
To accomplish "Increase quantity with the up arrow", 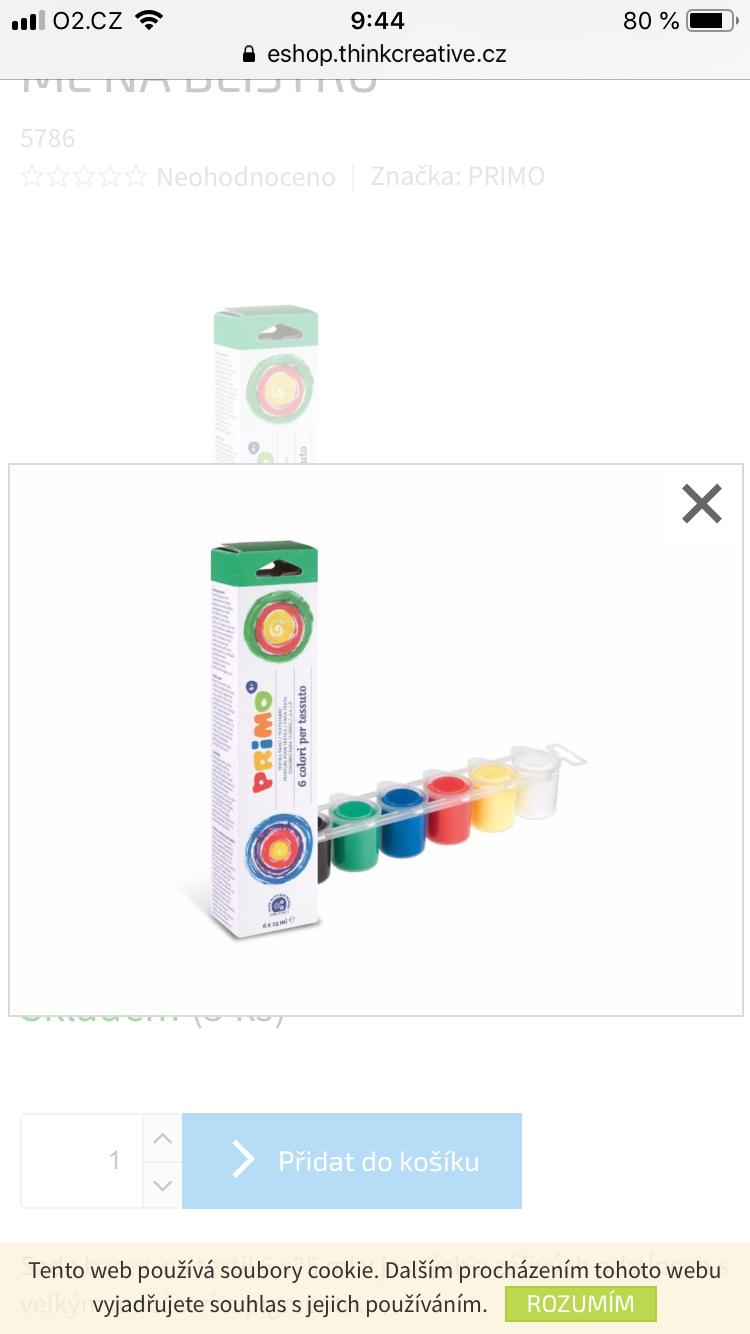I will pyautogui.click(x=162, y=1138).
